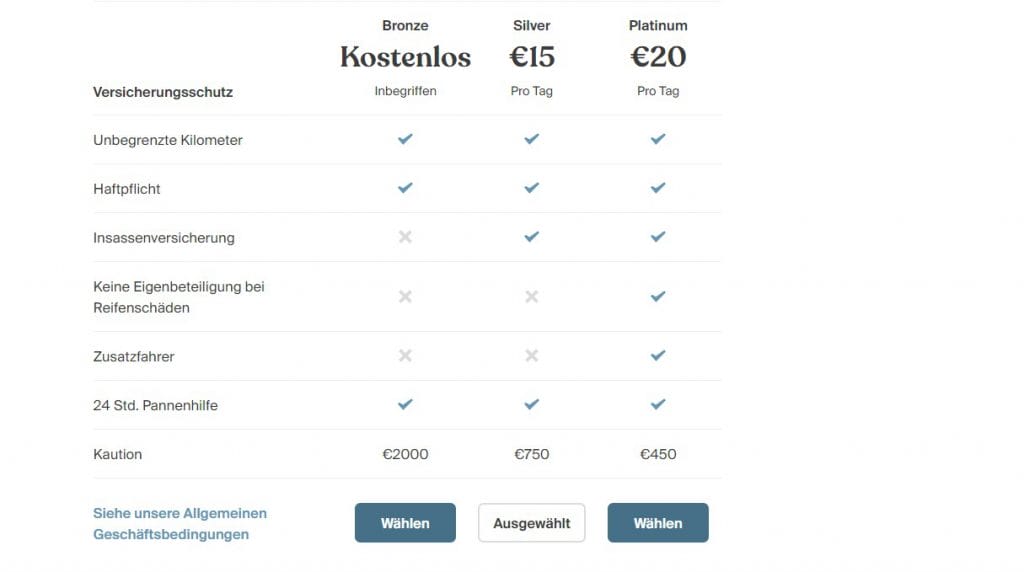Click Bronze cross icon for Zusatzfahrer
The width and height of the screenshot is (1024, 572).
(405, 355)
